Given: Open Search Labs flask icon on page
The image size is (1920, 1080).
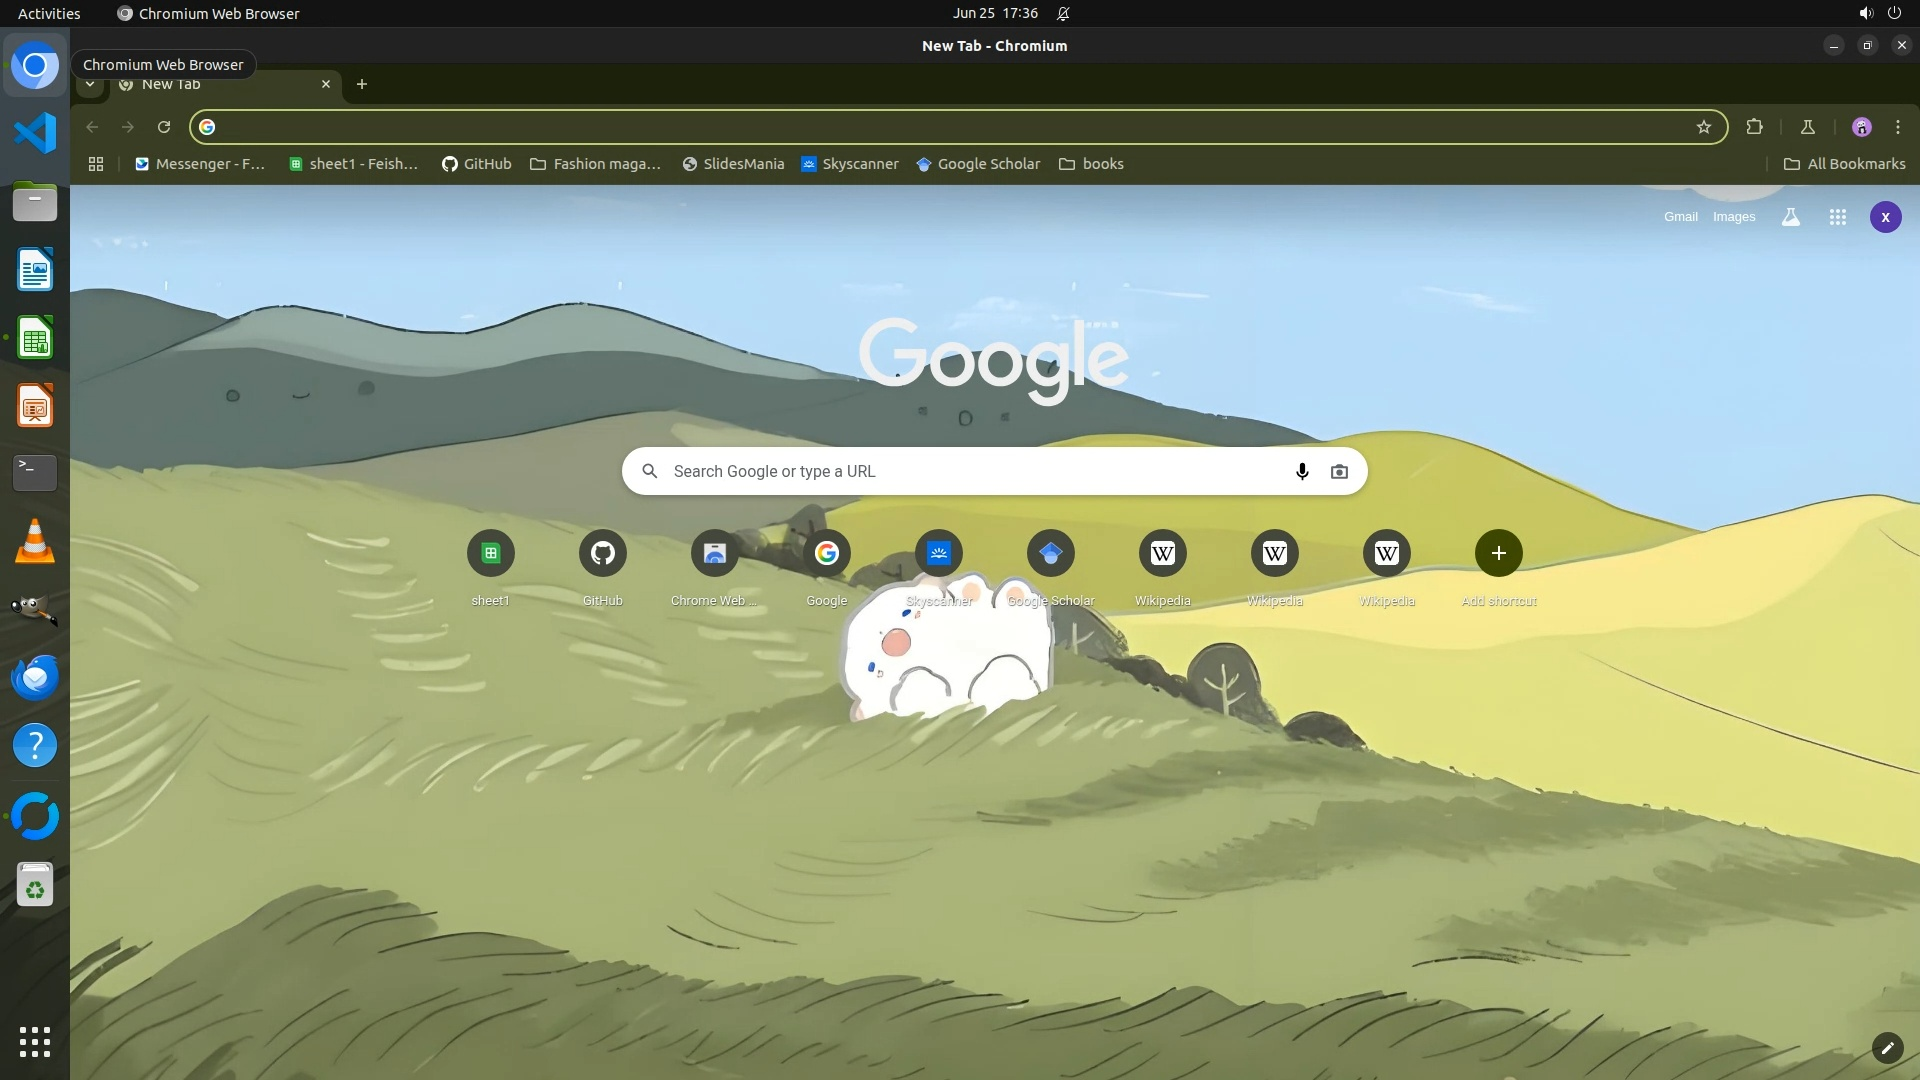Looking at the screenshot, I should [x=1791, y=217].
